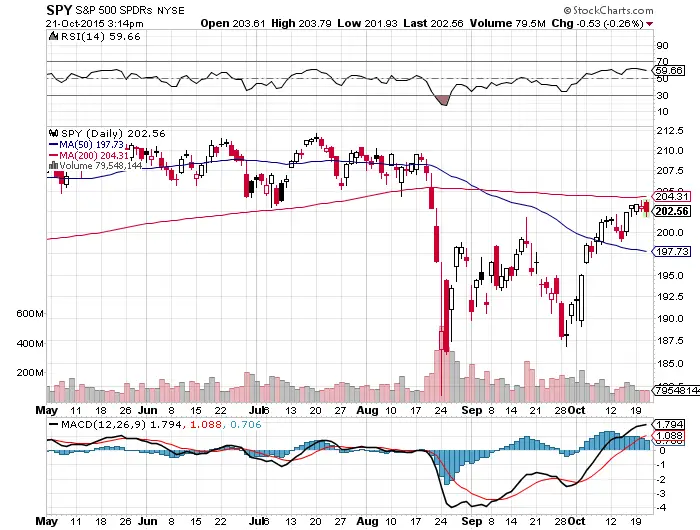Screen dimensions: 700x530
Task: Click the blue MA(50) legend line marker
Action: pyautogui.click(x=53, y=145)
